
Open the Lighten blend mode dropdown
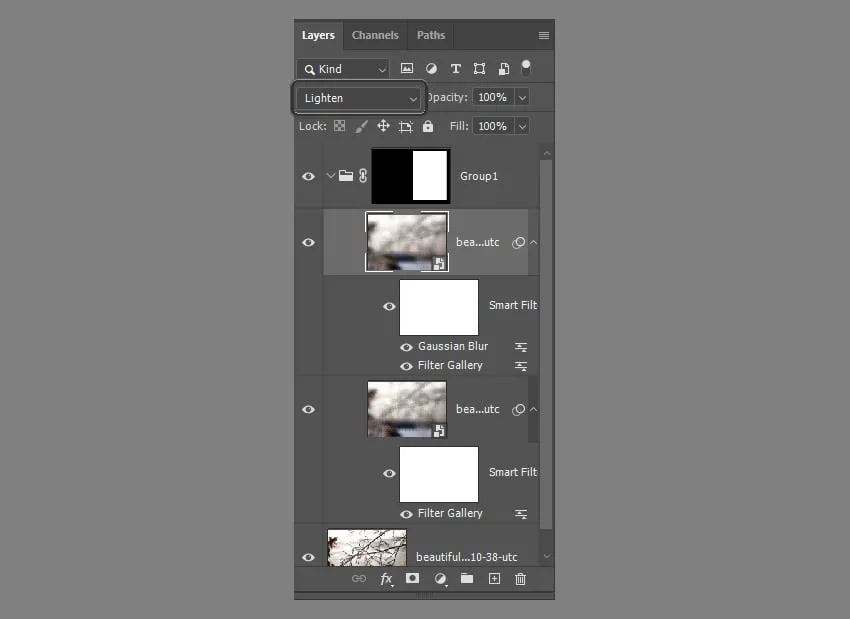[360, 98]
